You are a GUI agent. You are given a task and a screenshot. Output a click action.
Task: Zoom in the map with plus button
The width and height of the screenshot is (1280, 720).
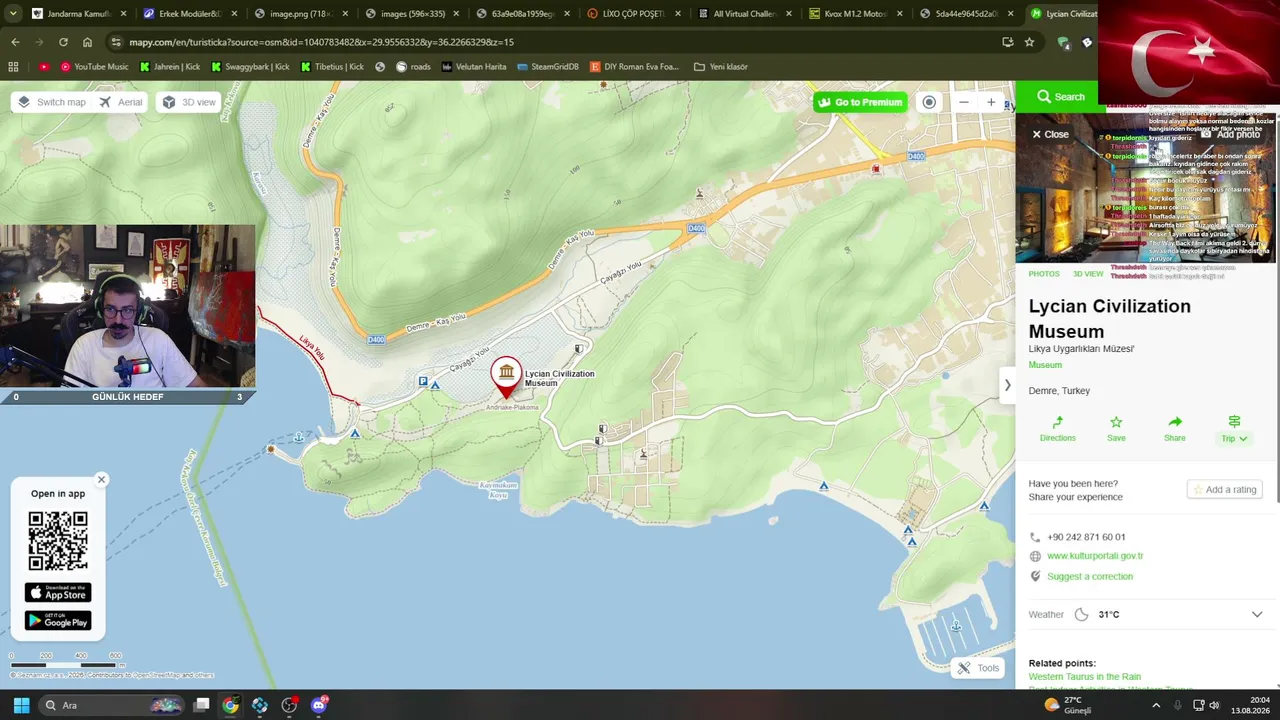tap(991, 102)
